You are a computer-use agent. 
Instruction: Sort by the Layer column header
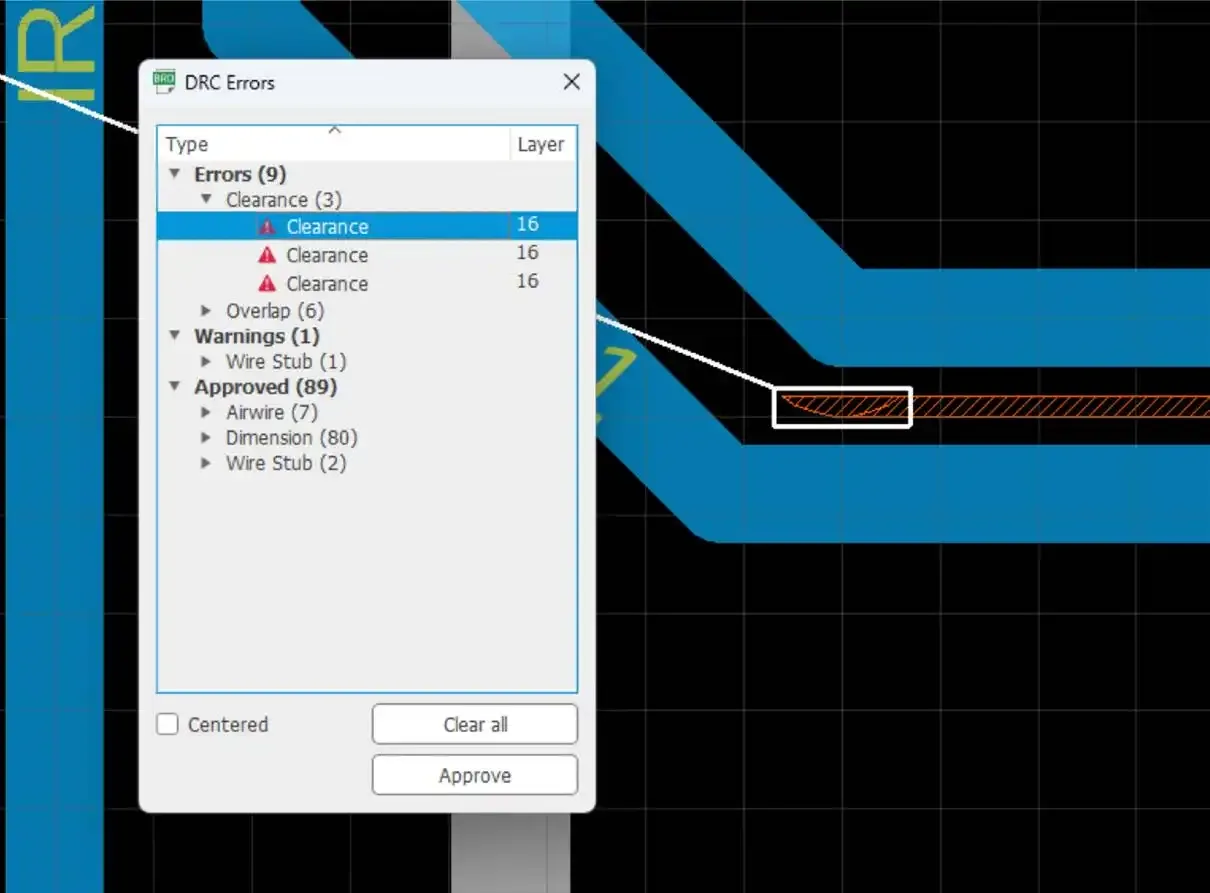click(x=541, y=145)
